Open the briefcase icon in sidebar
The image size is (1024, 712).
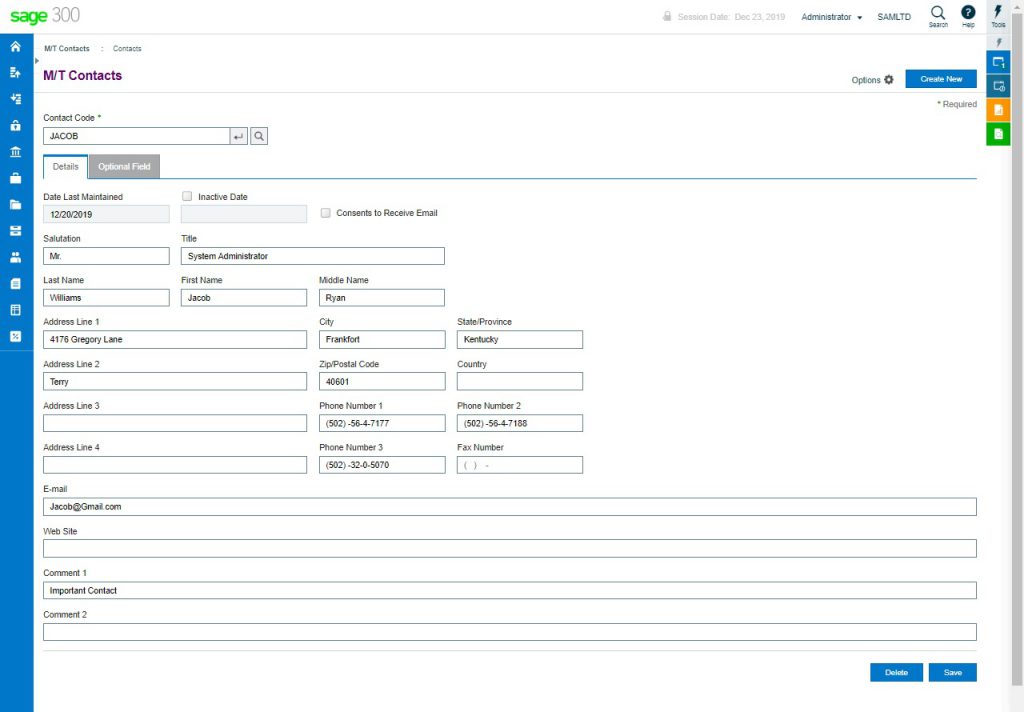tap(15, 179)
